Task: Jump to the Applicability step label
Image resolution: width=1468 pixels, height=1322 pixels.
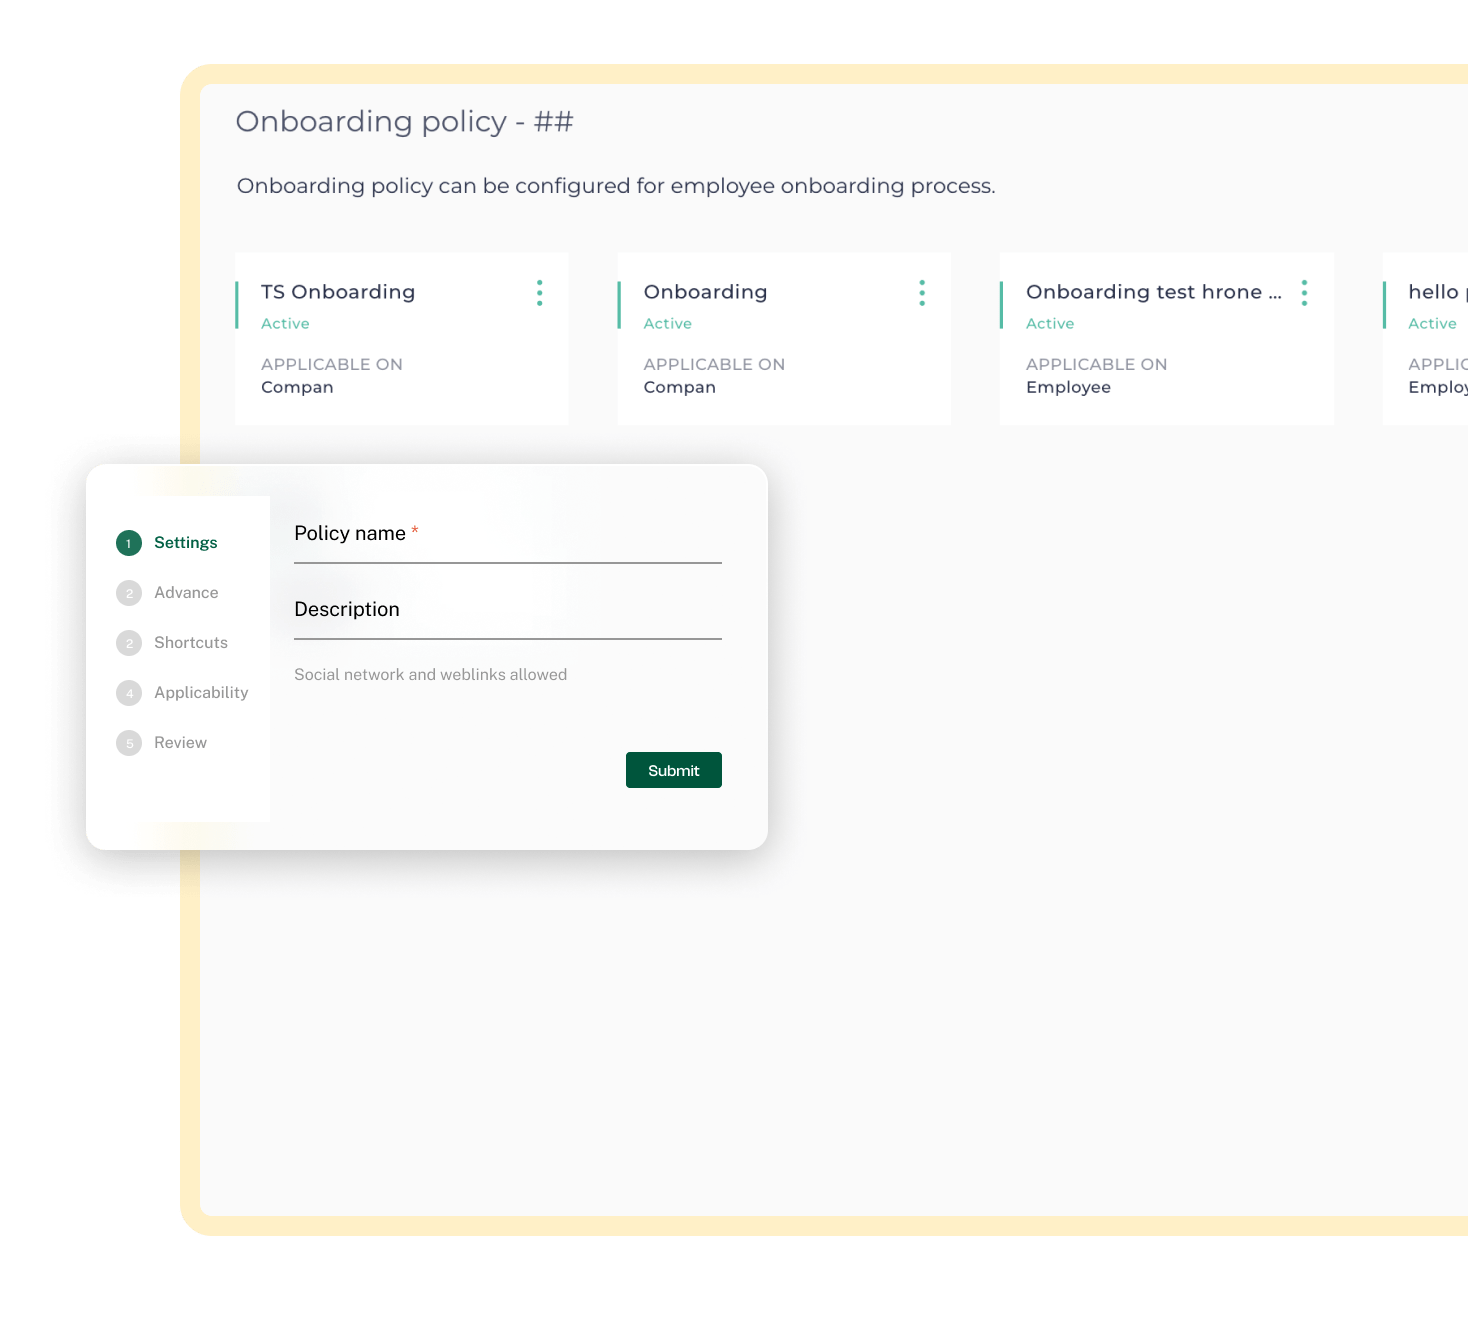Action: 201,693
